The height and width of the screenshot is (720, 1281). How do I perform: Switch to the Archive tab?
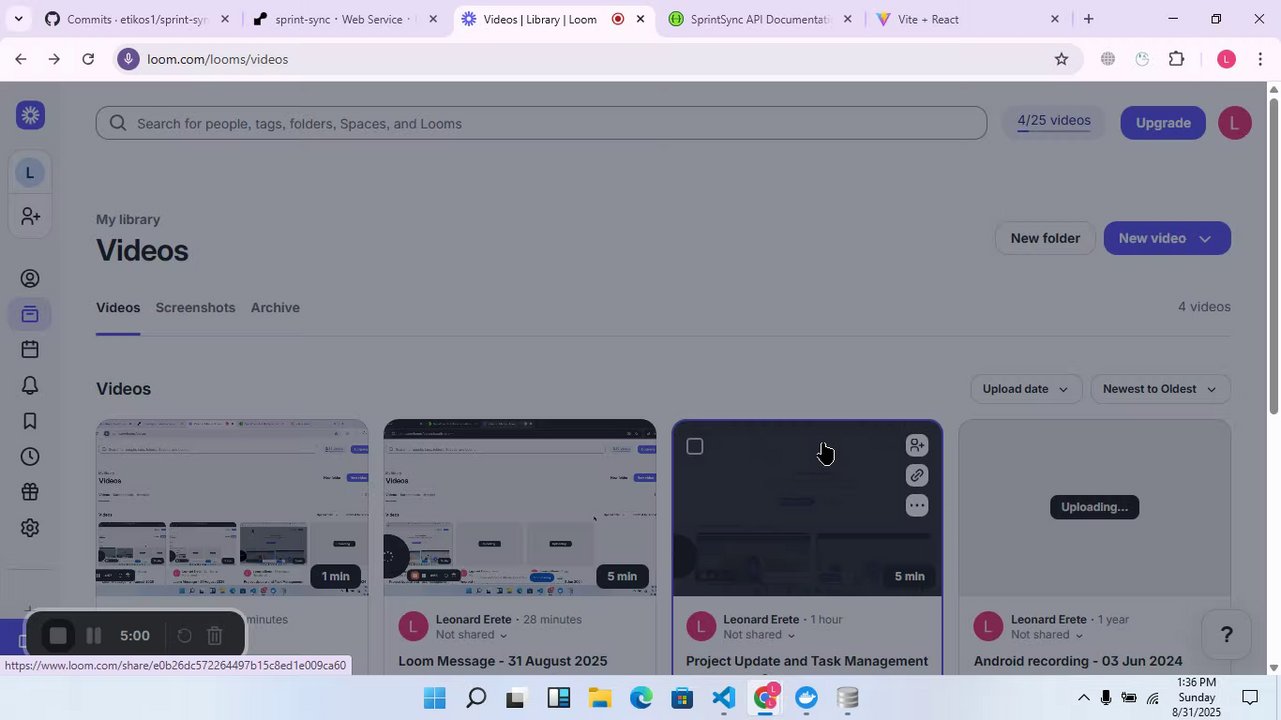coord(275,308)
